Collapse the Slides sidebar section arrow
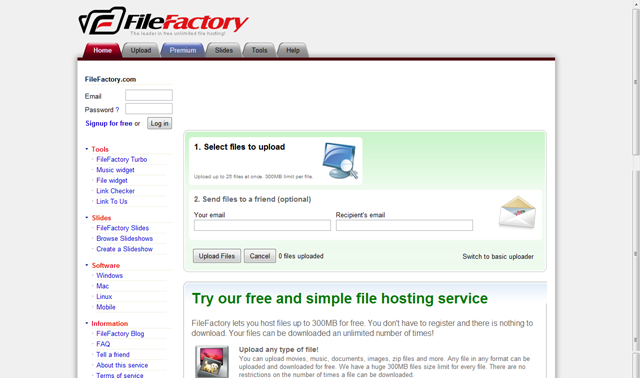 87,218
